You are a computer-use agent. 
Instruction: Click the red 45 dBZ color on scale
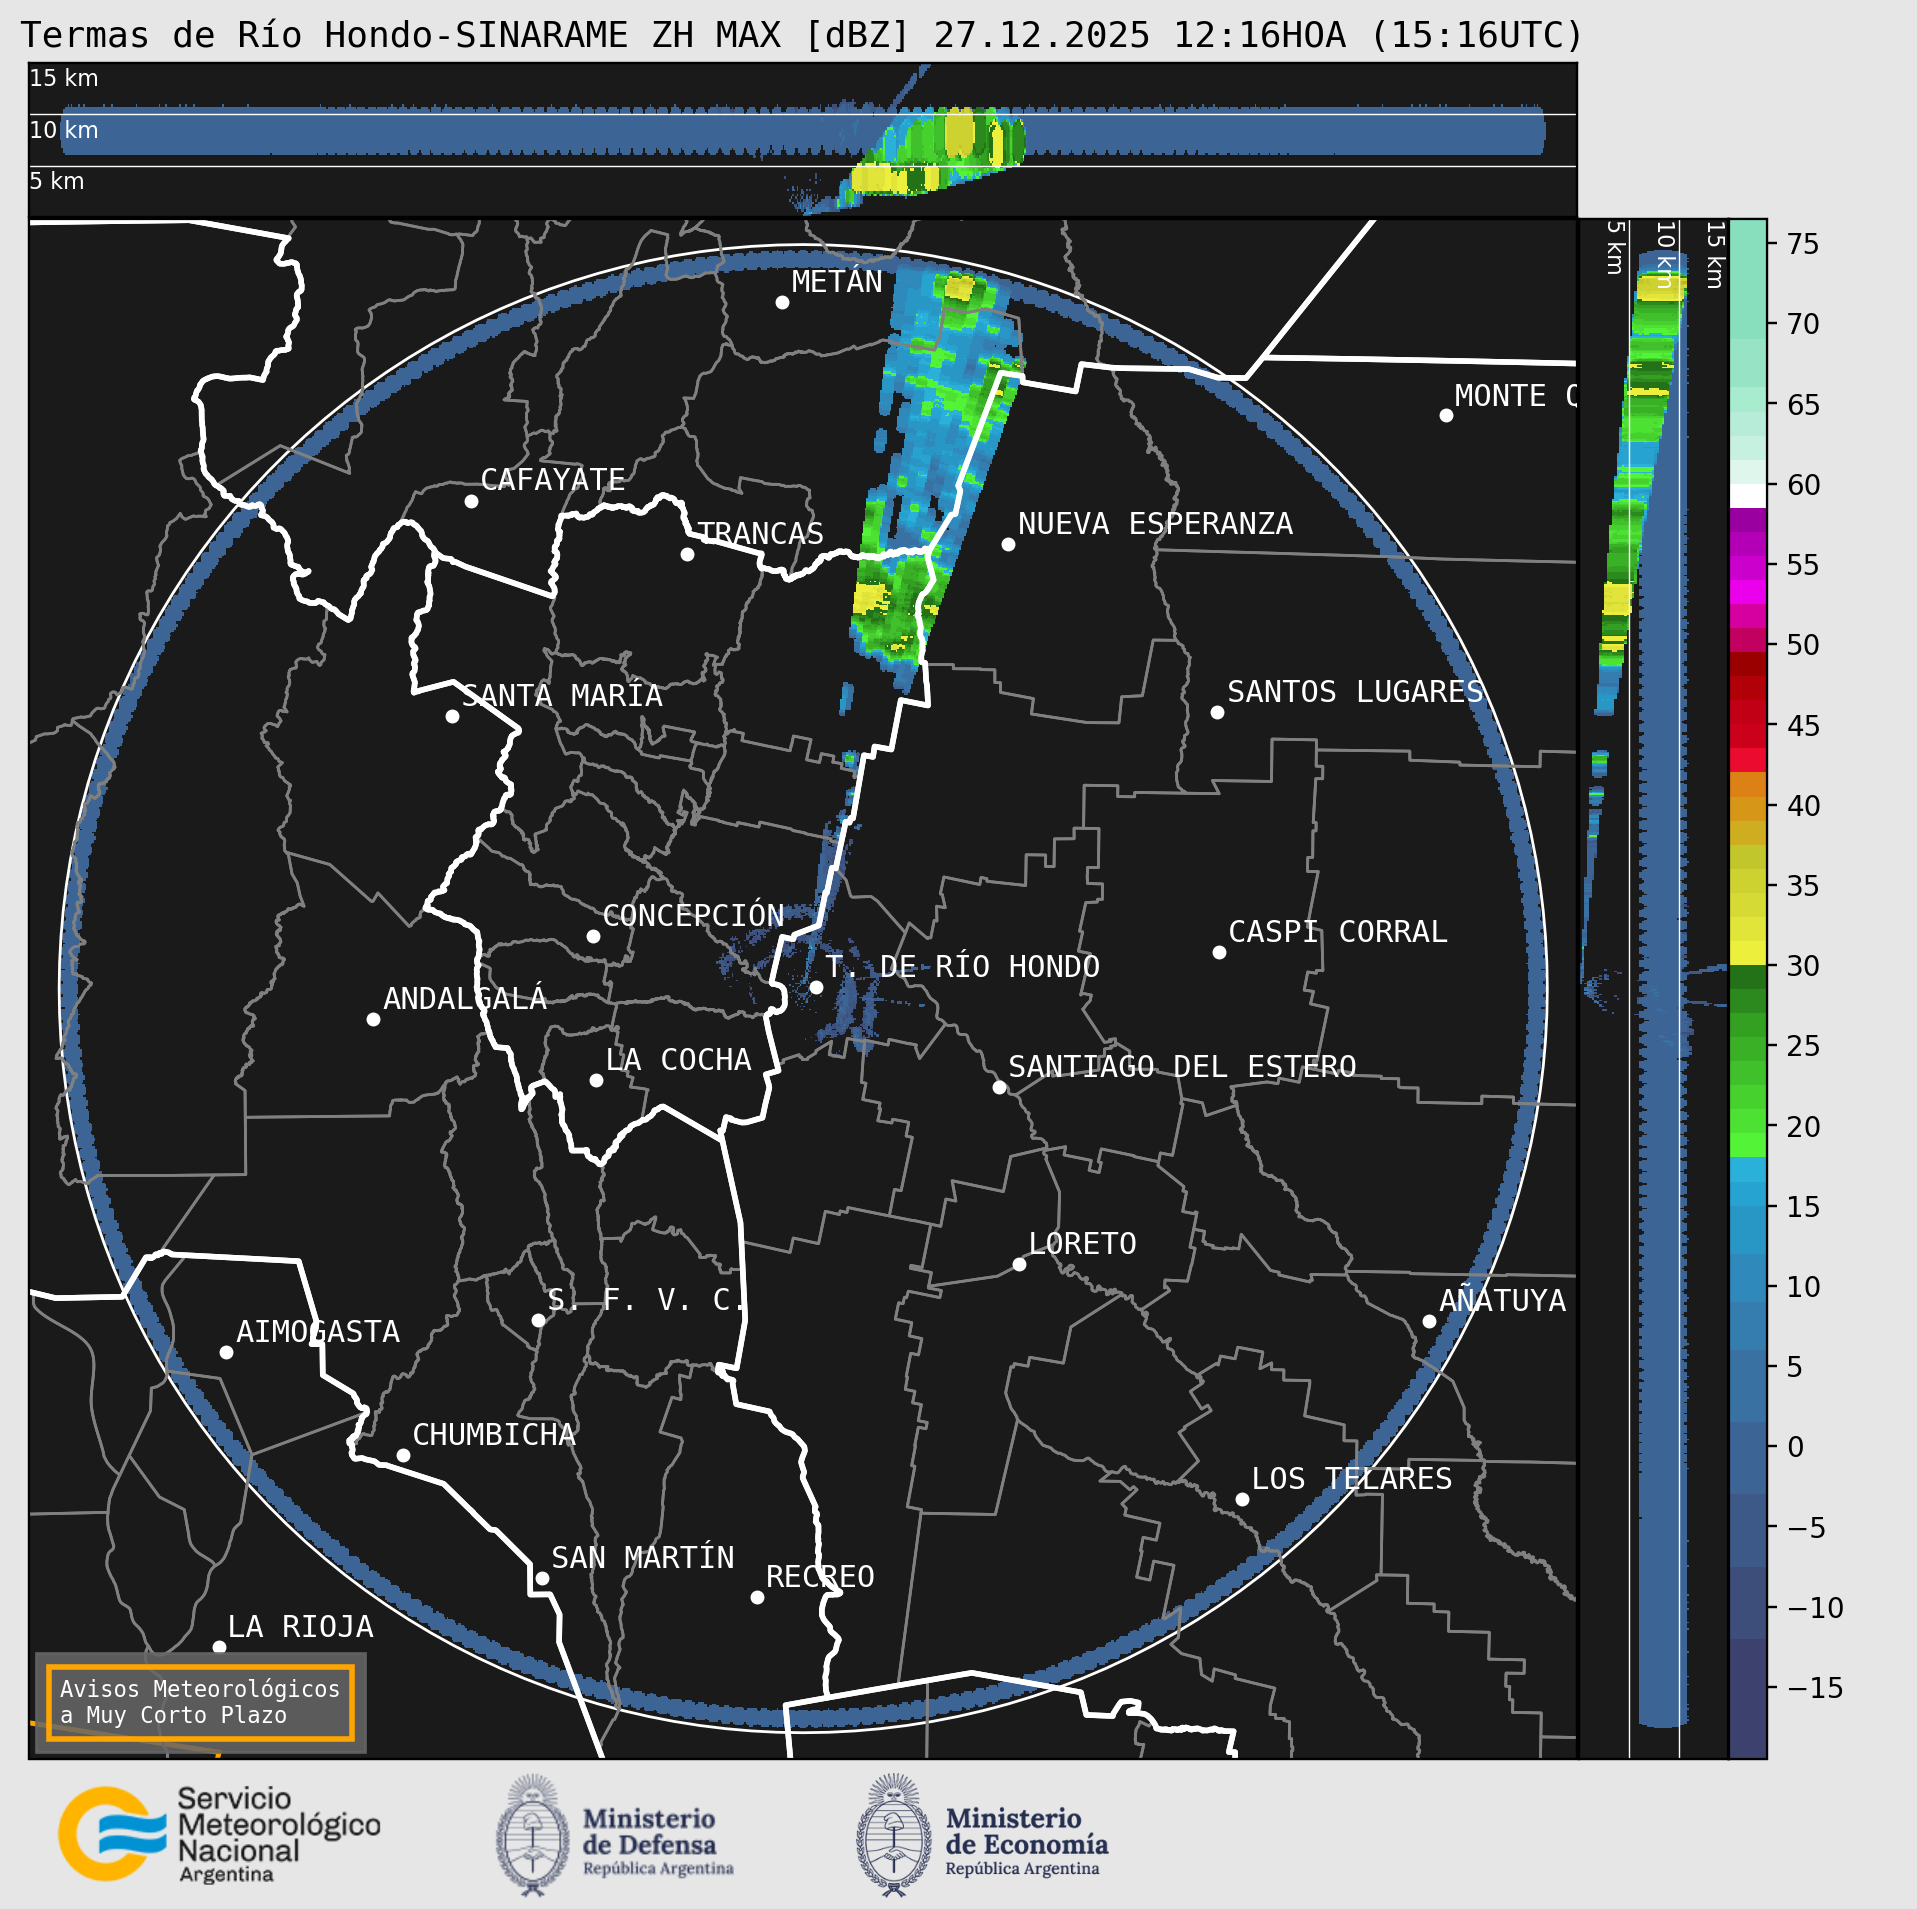coord(1748,736)
